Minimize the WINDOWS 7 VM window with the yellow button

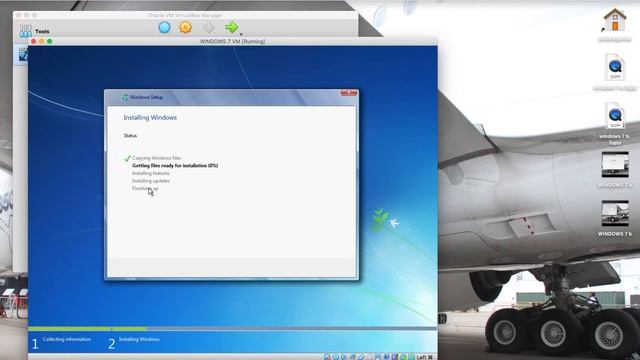click(42, 41)
